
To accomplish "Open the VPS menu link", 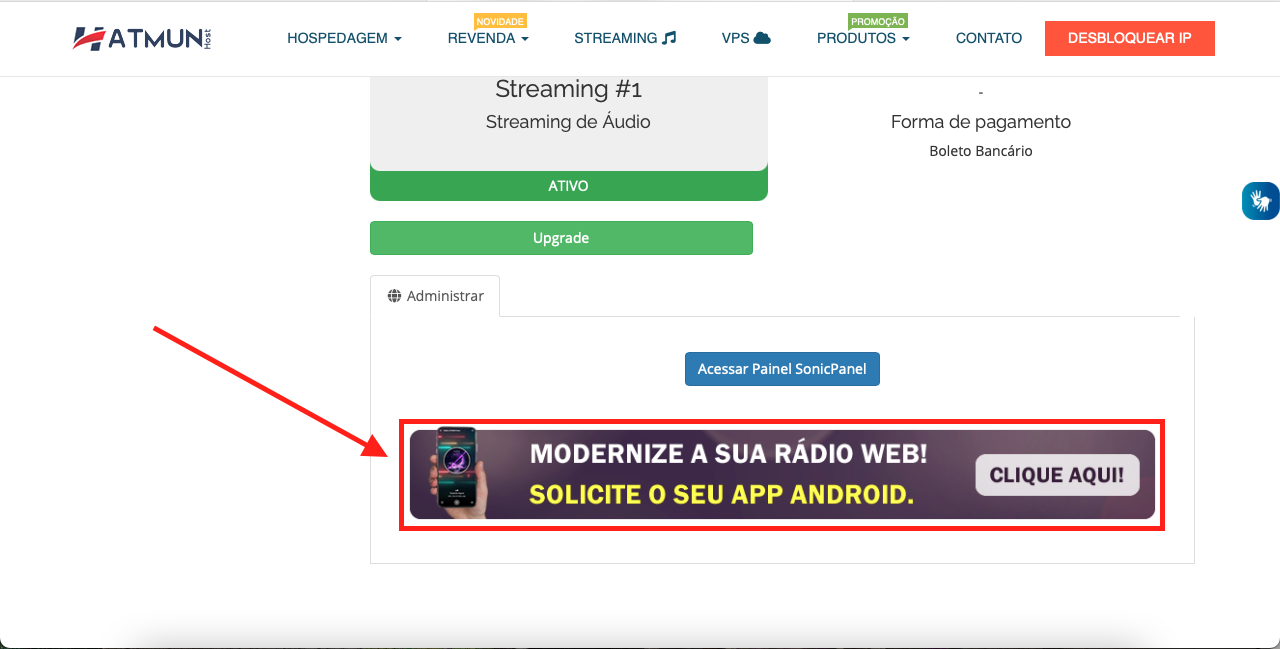I will coord(746,38).
